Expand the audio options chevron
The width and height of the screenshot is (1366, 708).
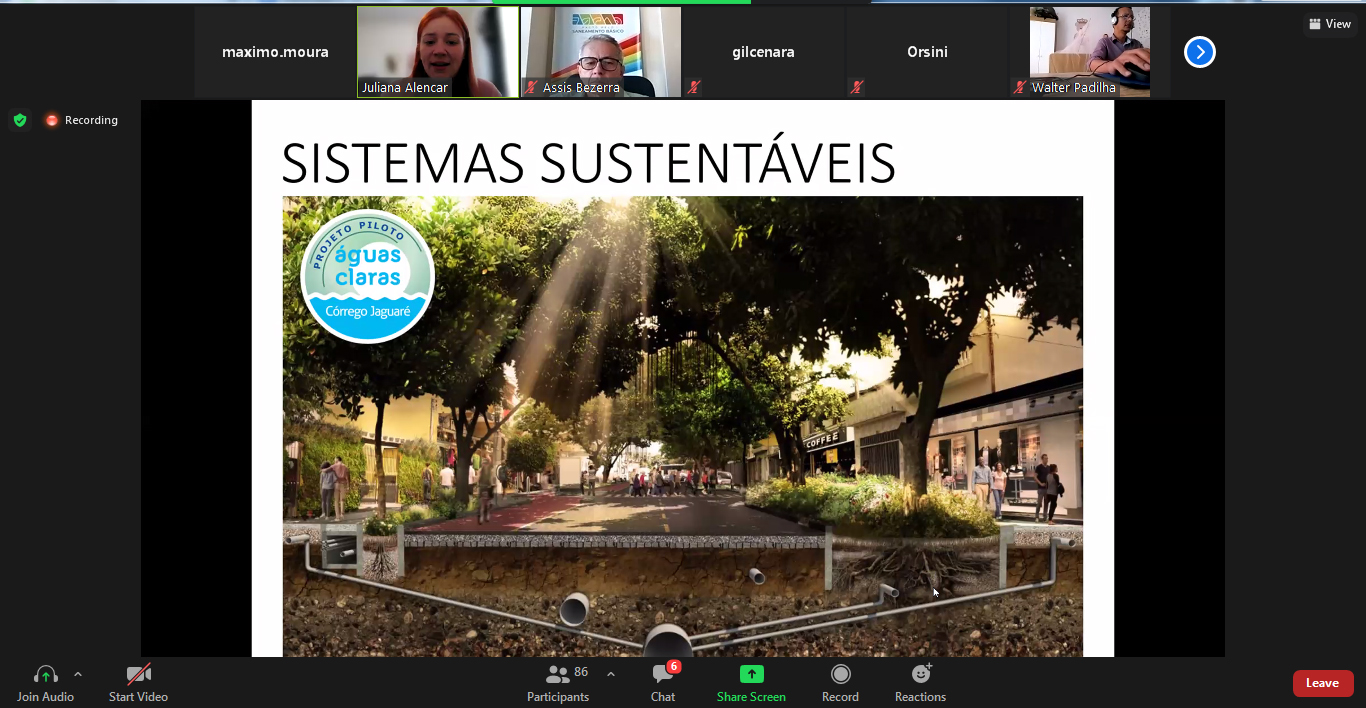78,674
